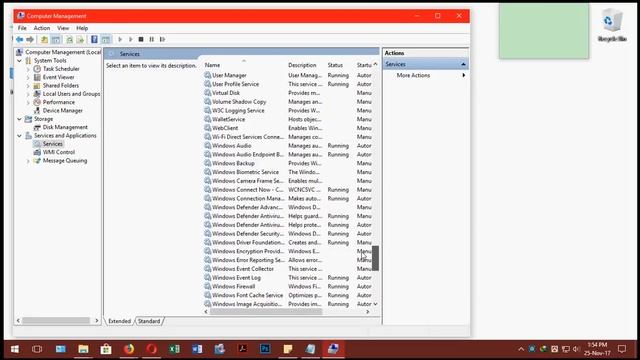Image resolution: width=640 pixels, height=360 pixels.
Task: Toggle the Show/Hide Console Tree icon
Action: [56, 40]
